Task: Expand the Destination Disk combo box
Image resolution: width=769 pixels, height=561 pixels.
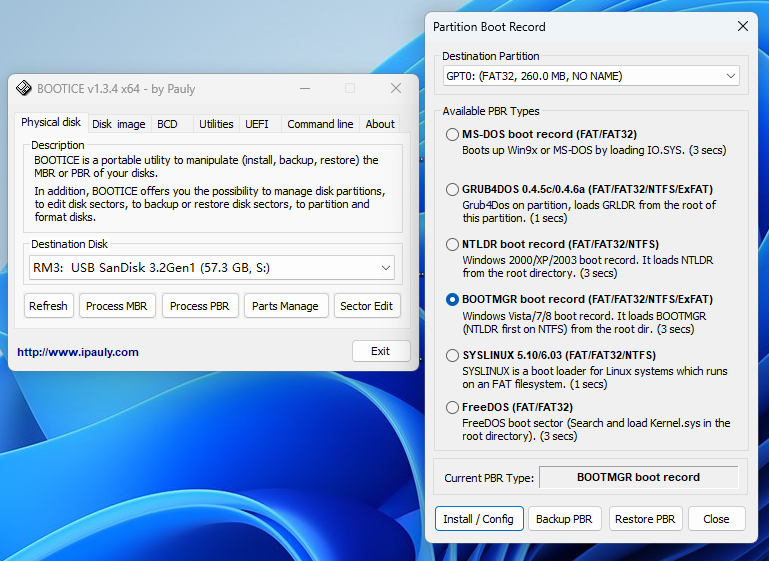Action: click(212, 268)
